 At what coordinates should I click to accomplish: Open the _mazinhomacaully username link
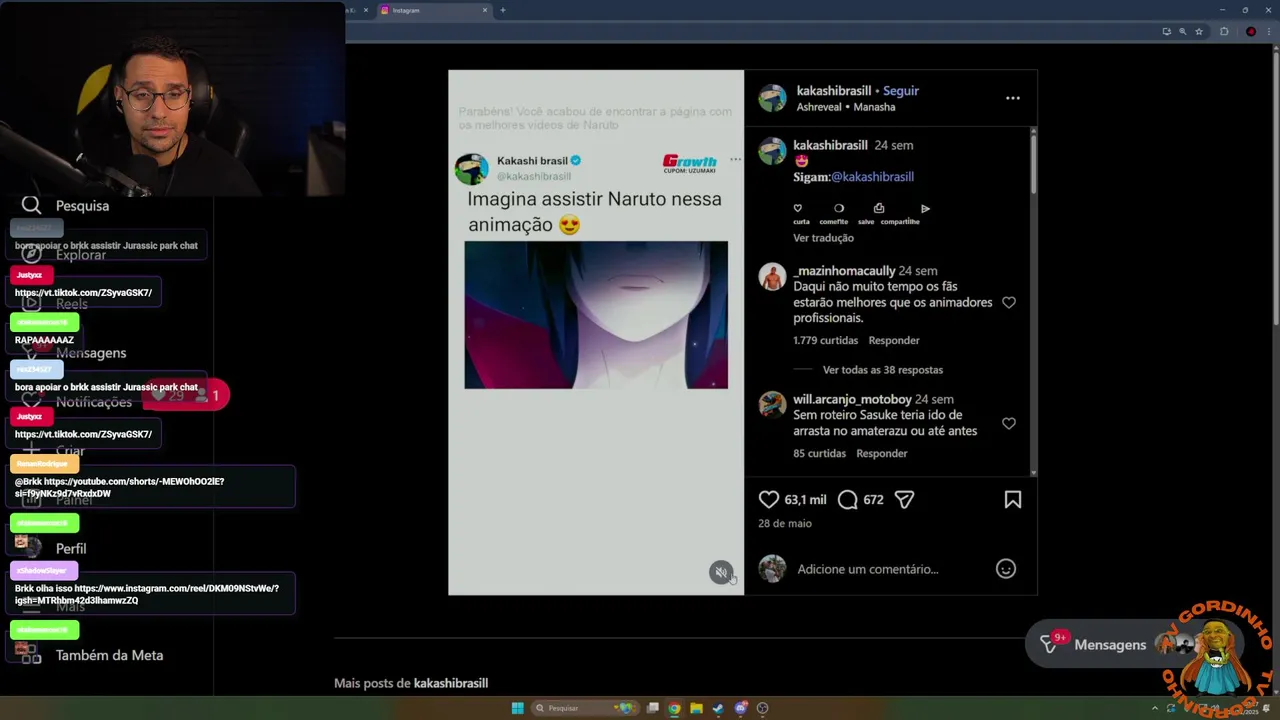(x=844, y=271)
